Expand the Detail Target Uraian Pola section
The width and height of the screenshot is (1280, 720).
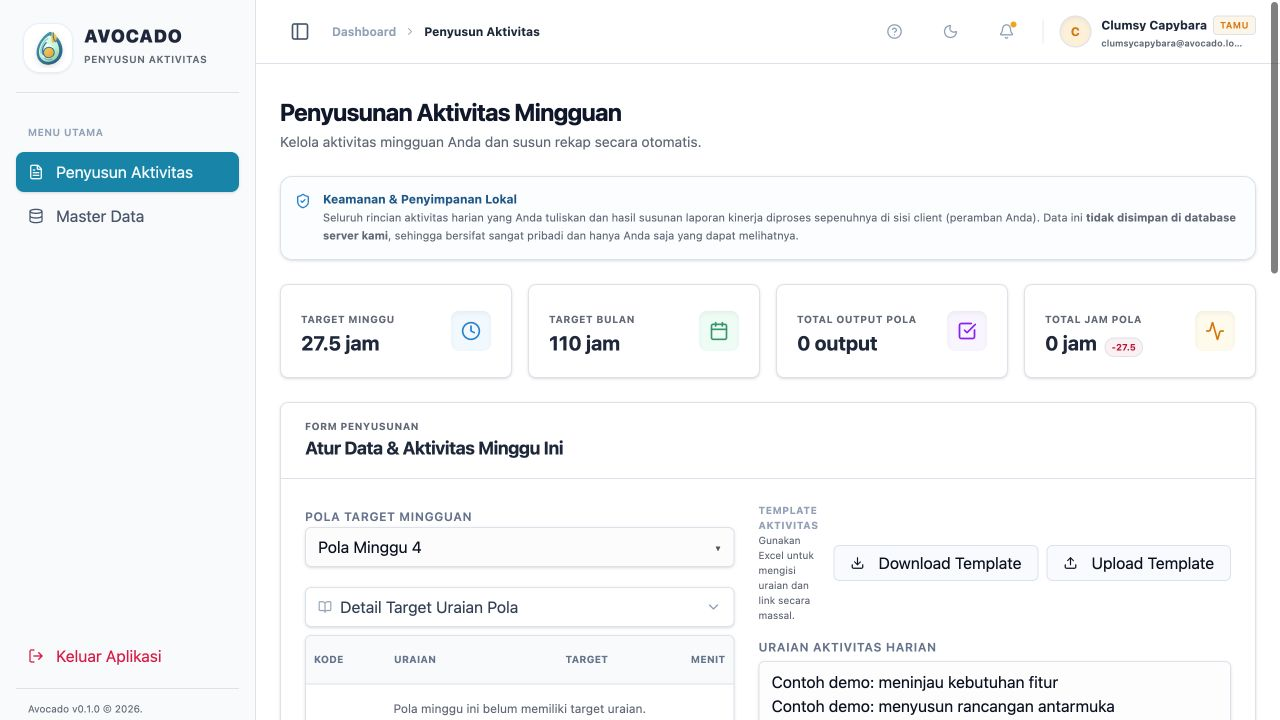520,607
